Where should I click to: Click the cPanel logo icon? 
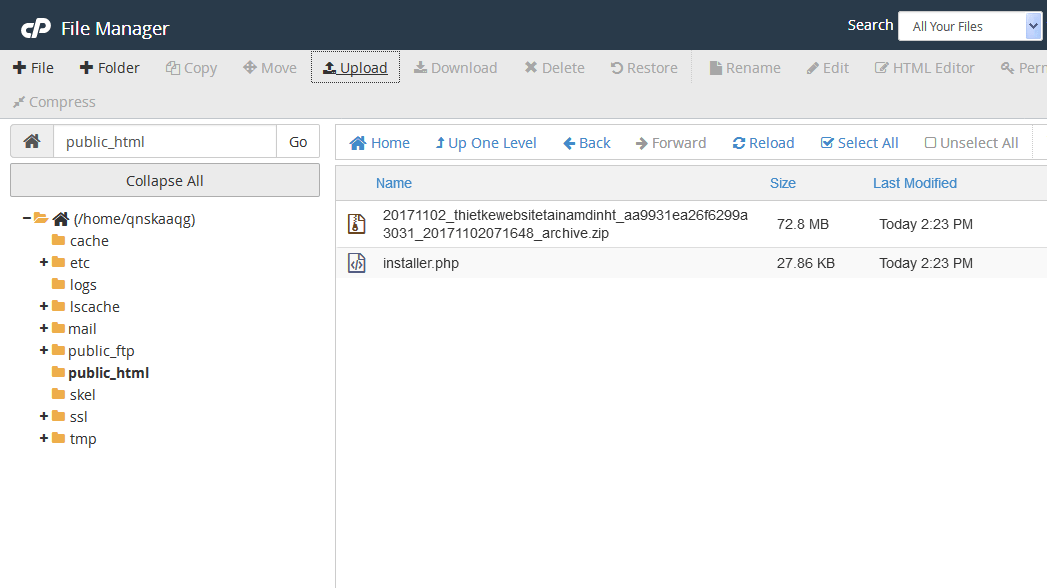click(x=36, y=28)
